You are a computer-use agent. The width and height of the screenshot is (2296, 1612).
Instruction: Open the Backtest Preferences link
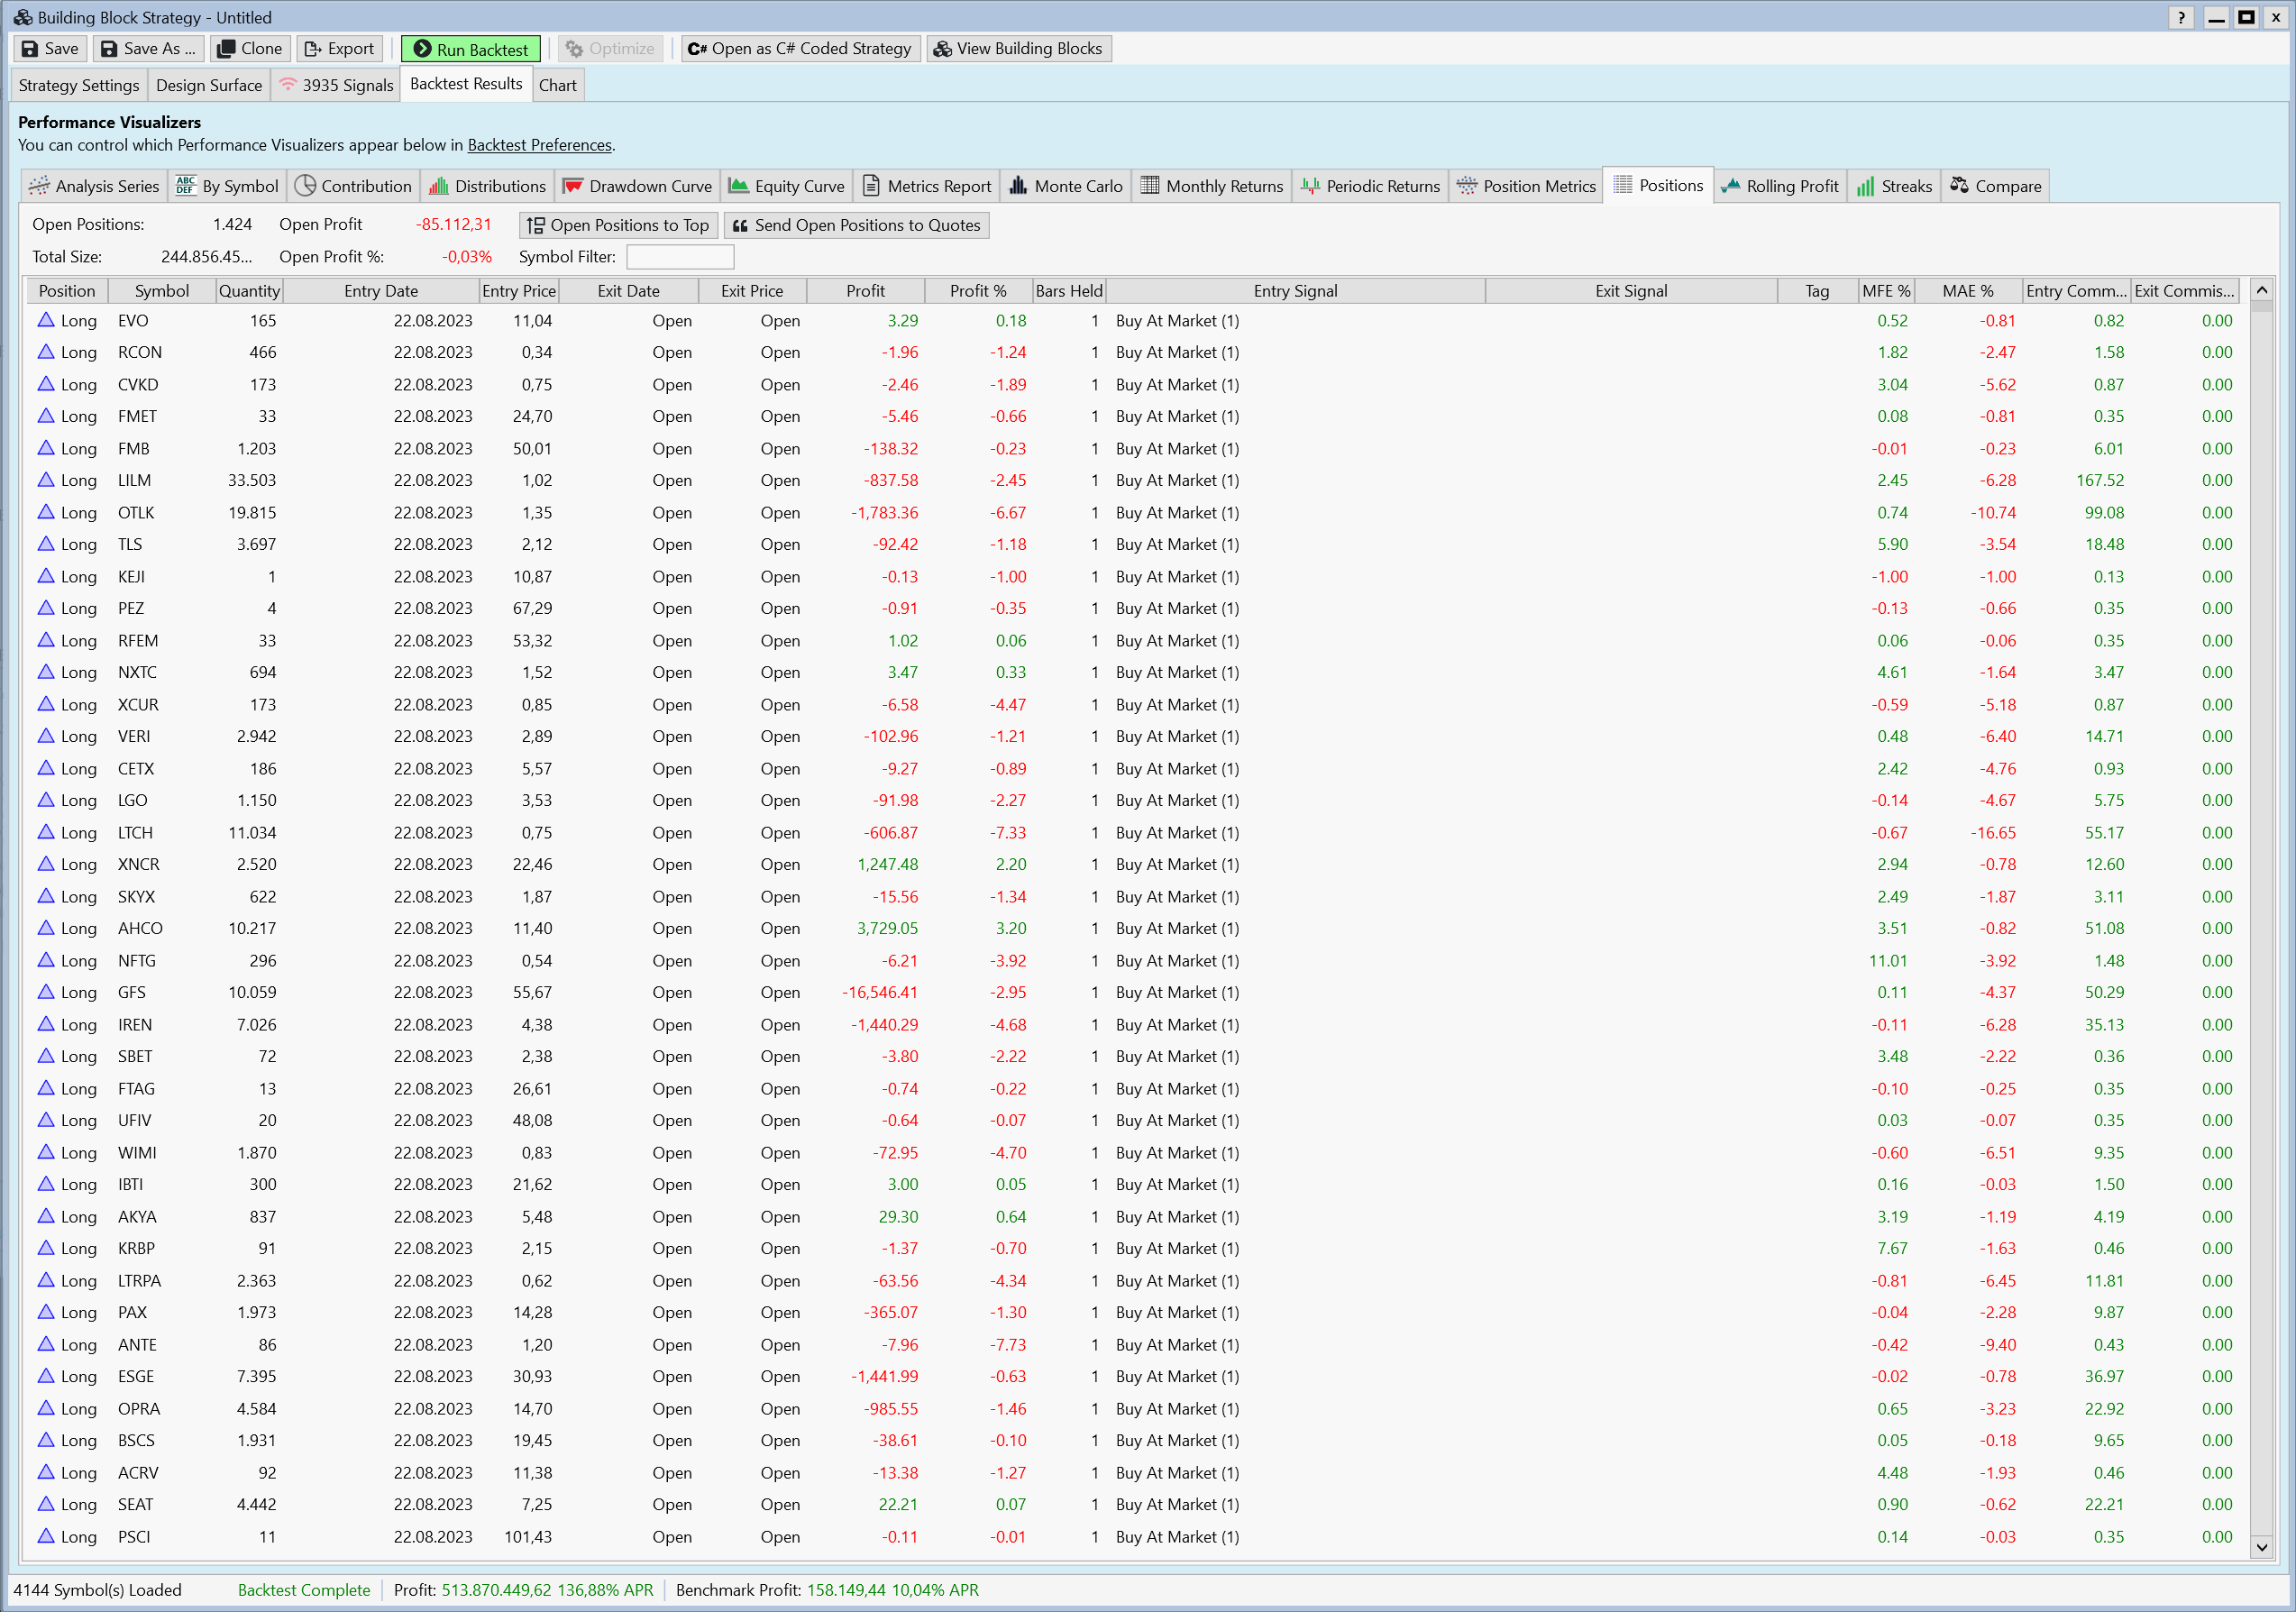[539, 145]
